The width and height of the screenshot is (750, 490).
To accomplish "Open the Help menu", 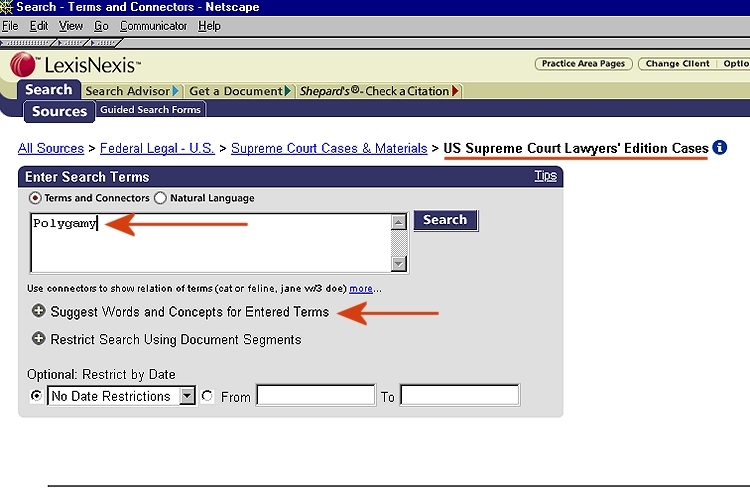I will [209, 26].
